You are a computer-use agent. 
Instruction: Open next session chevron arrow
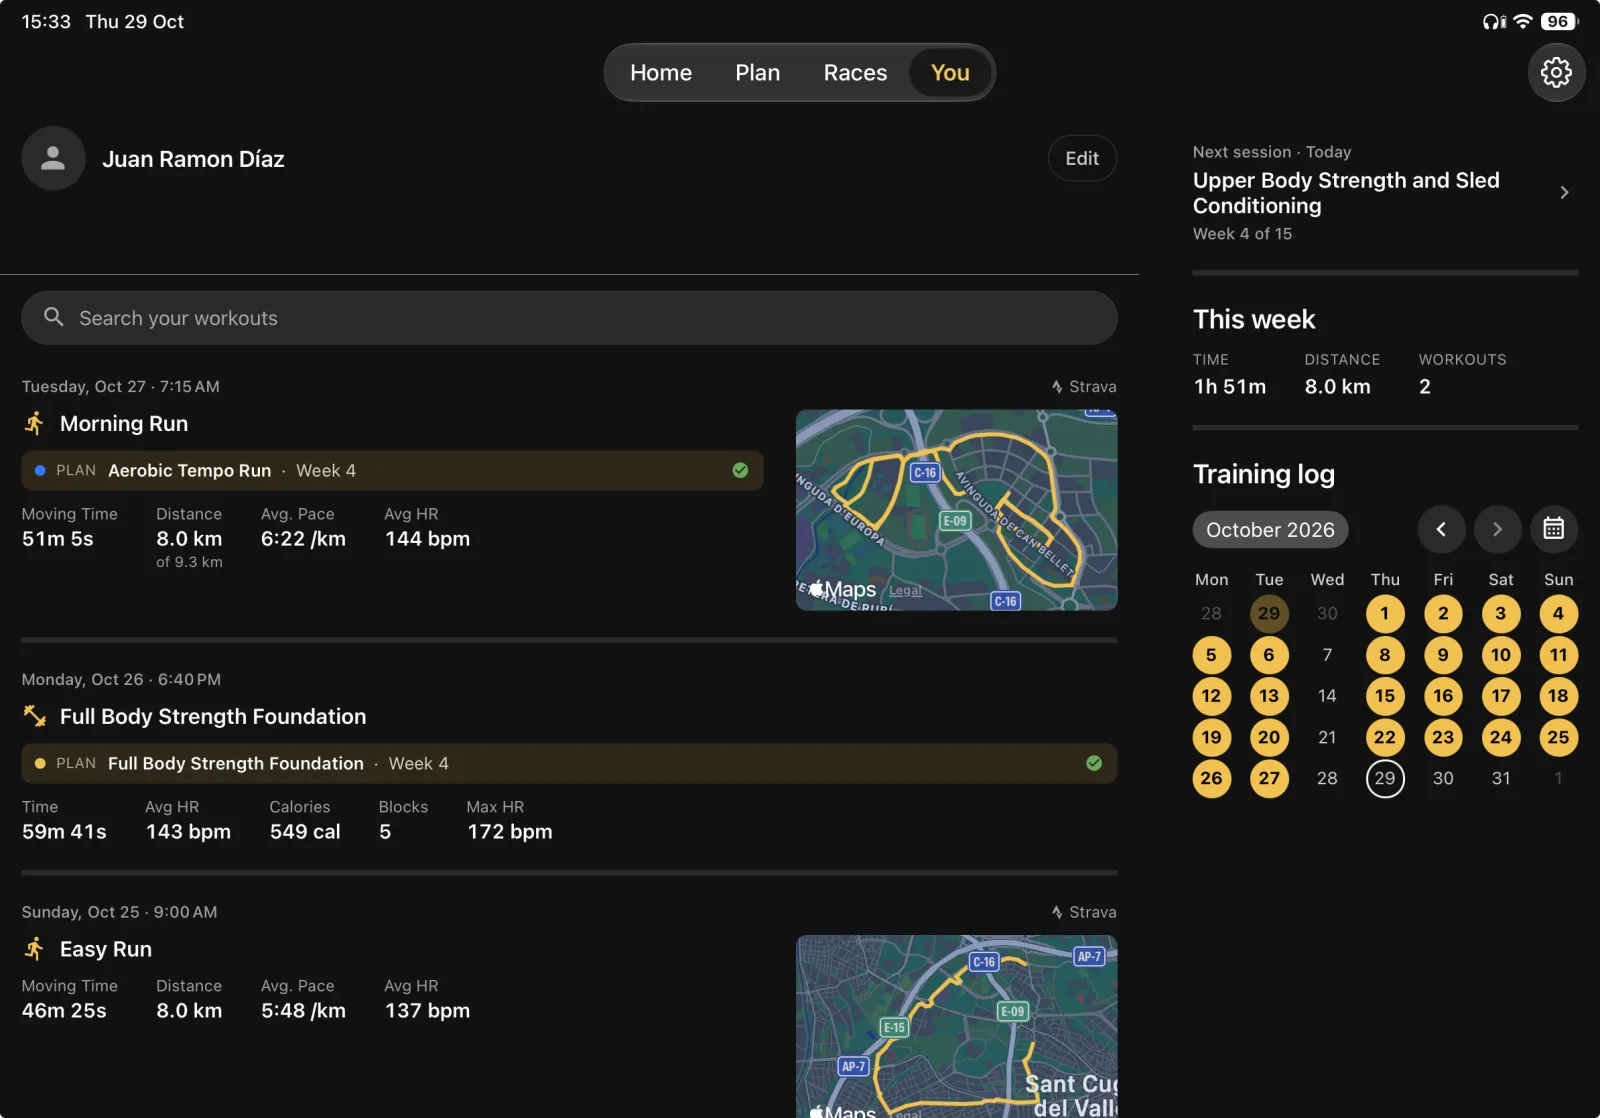(x=1565, y=192)
